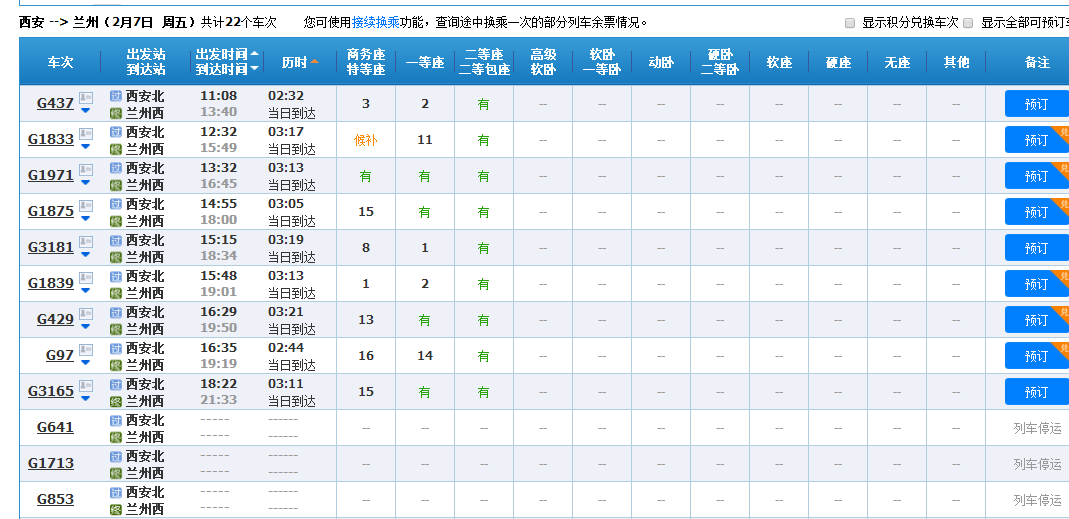This screenshot has height=519, width=1069.
Task: Click the green 终 station icon in G437 row
Action: click(116, 113)
